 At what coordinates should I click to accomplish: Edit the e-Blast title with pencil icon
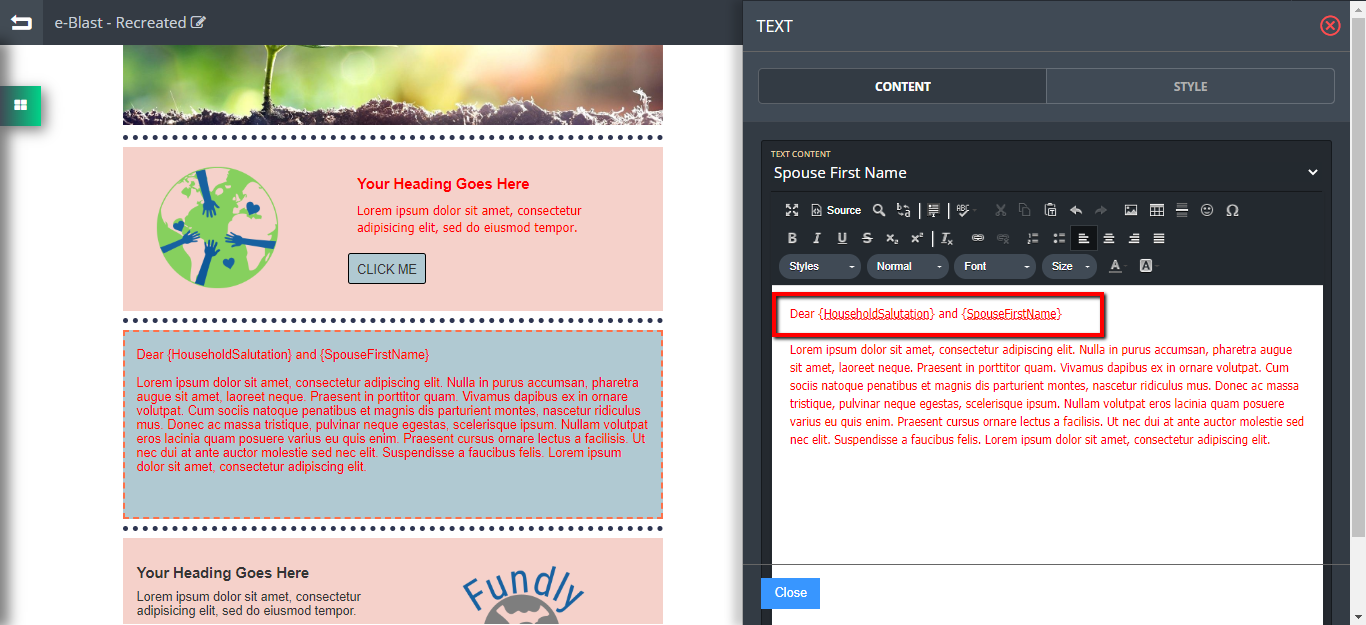199,22
